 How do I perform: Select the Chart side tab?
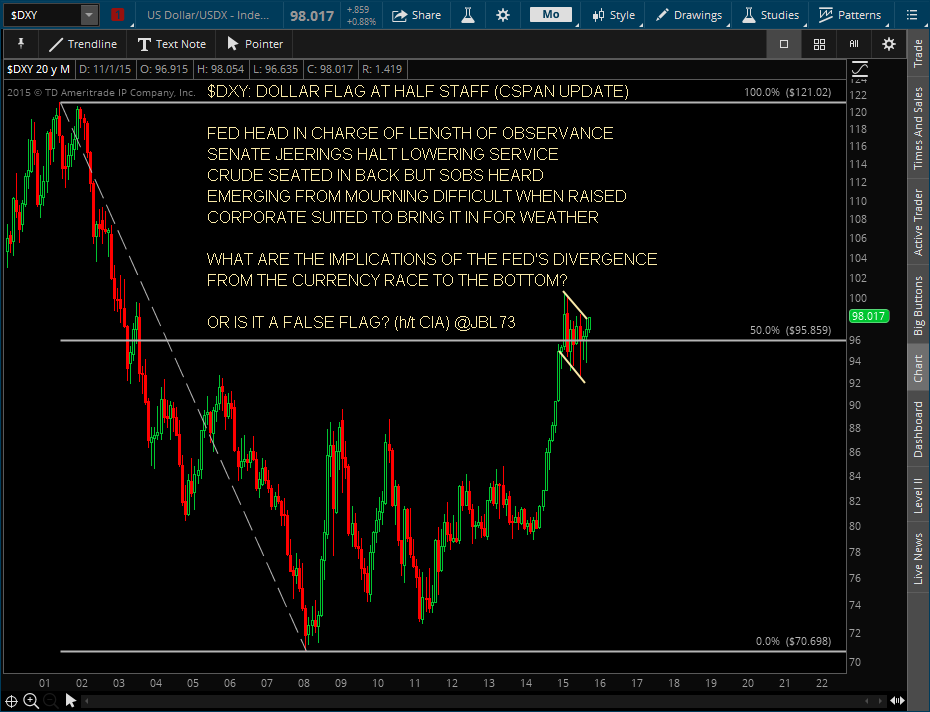918,368
